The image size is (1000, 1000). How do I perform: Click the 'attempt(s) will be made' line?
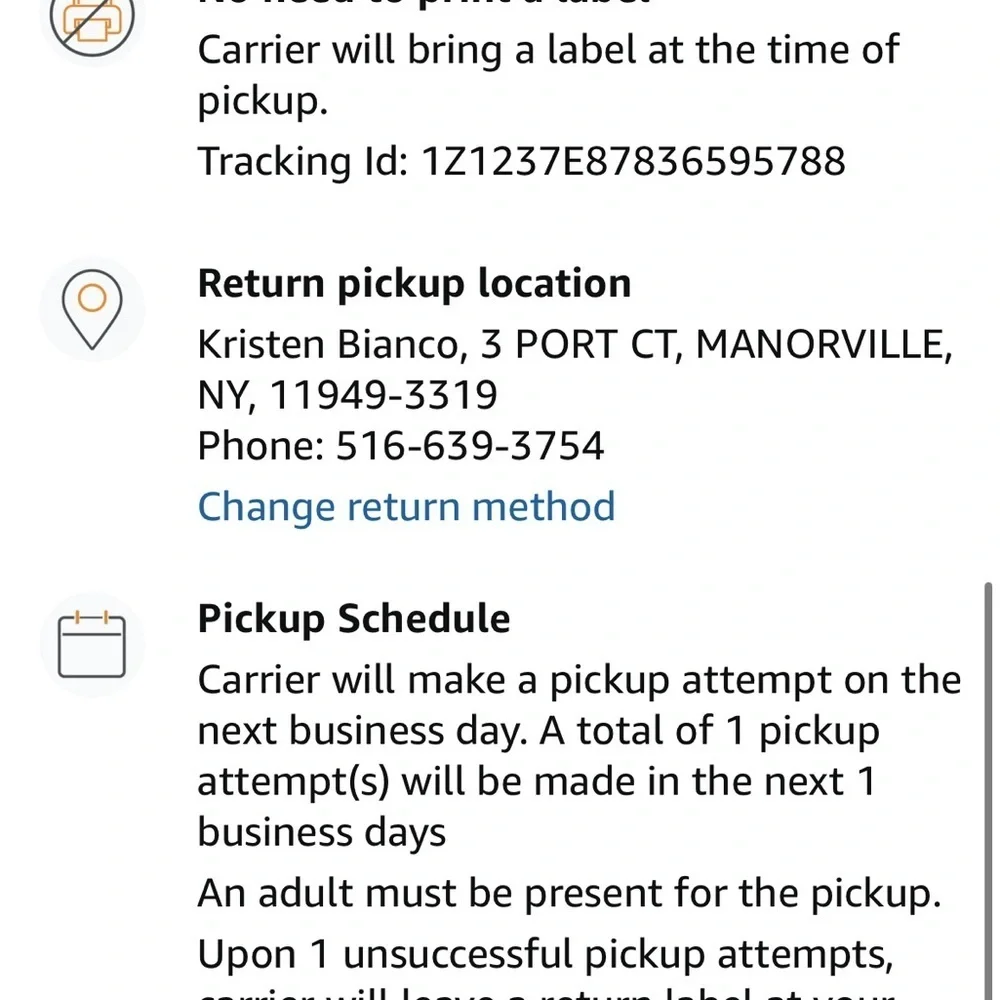pos(536,782)
